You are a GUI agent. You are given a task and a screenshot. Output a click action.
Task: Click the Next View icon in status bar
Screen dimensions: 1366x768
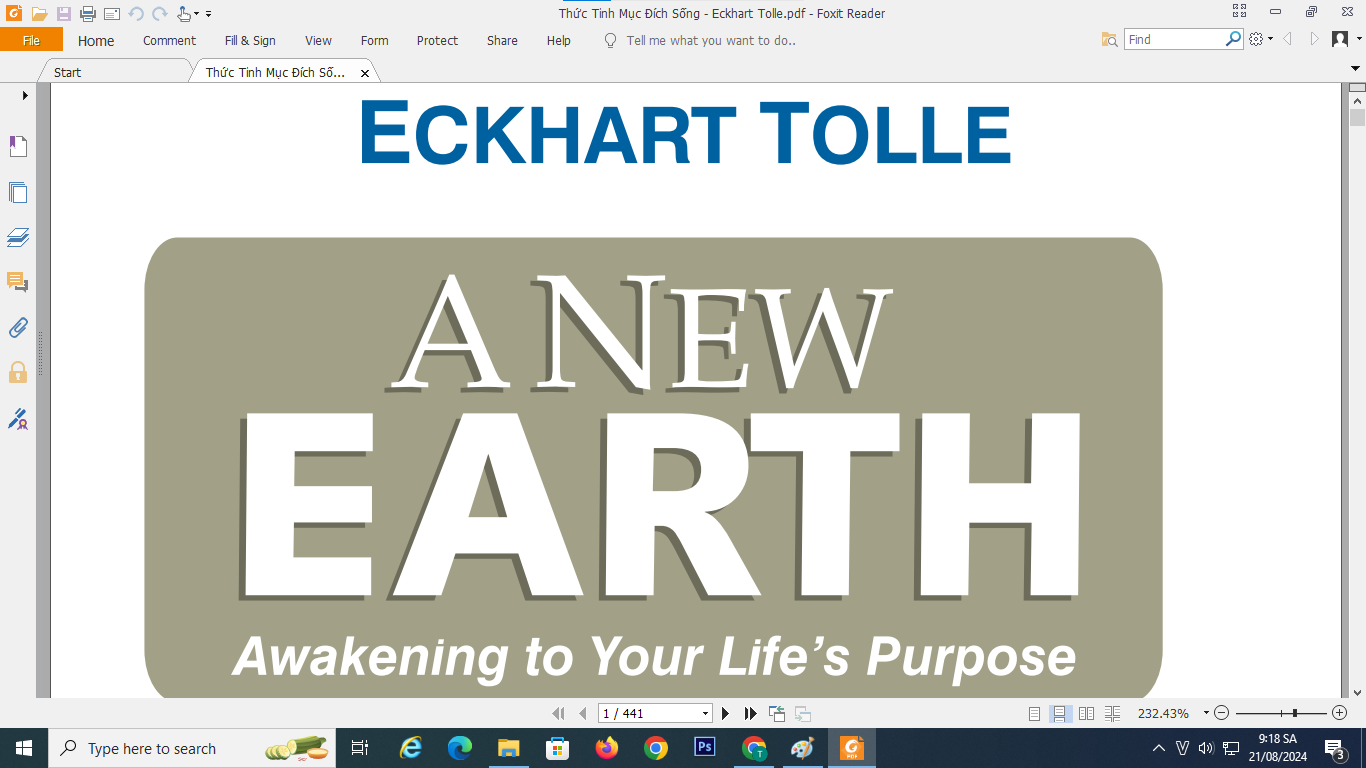click(802, 713)
